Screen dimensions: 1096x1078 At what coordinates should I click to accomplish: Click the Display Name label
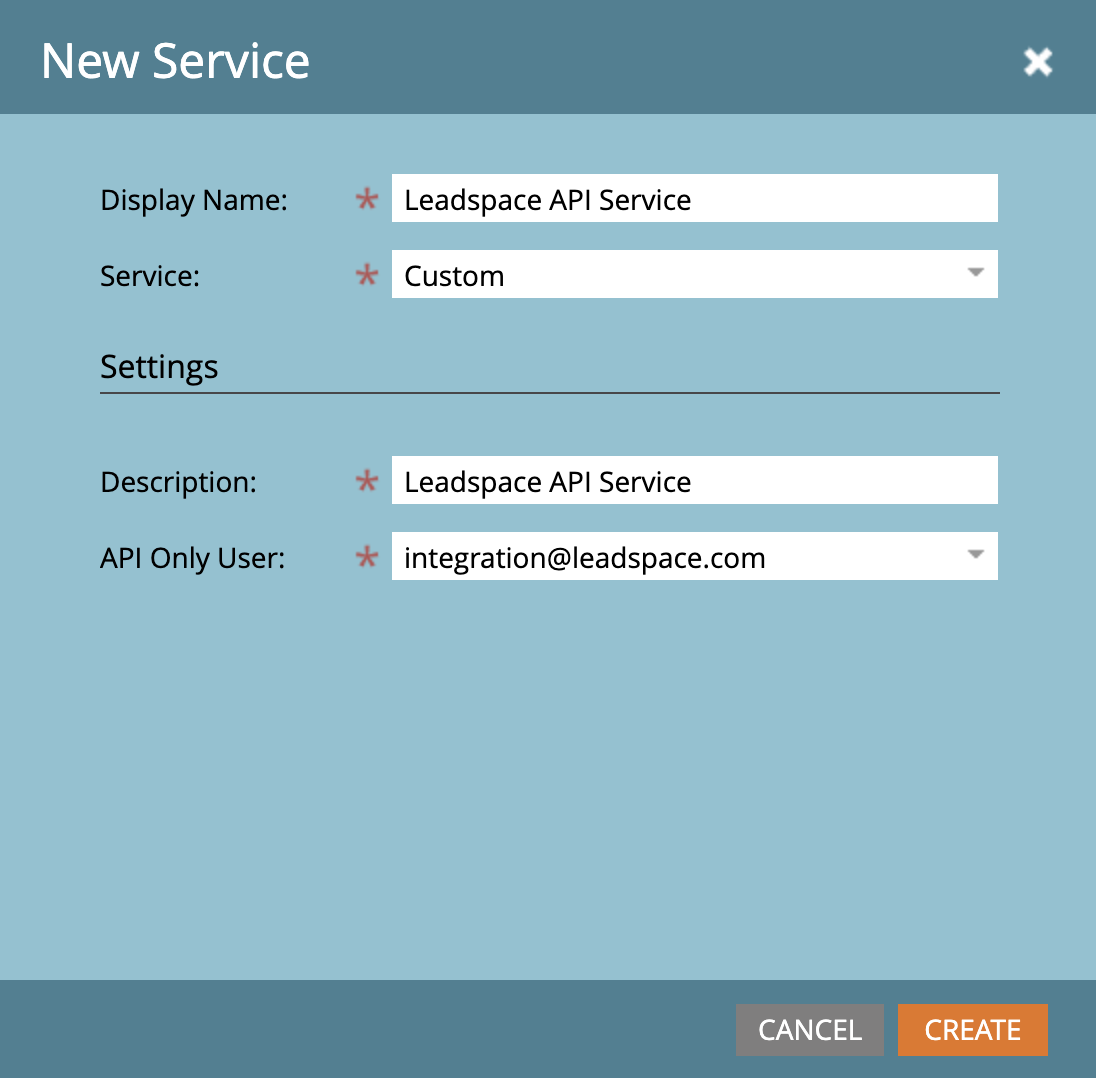(x=194, y=200)
